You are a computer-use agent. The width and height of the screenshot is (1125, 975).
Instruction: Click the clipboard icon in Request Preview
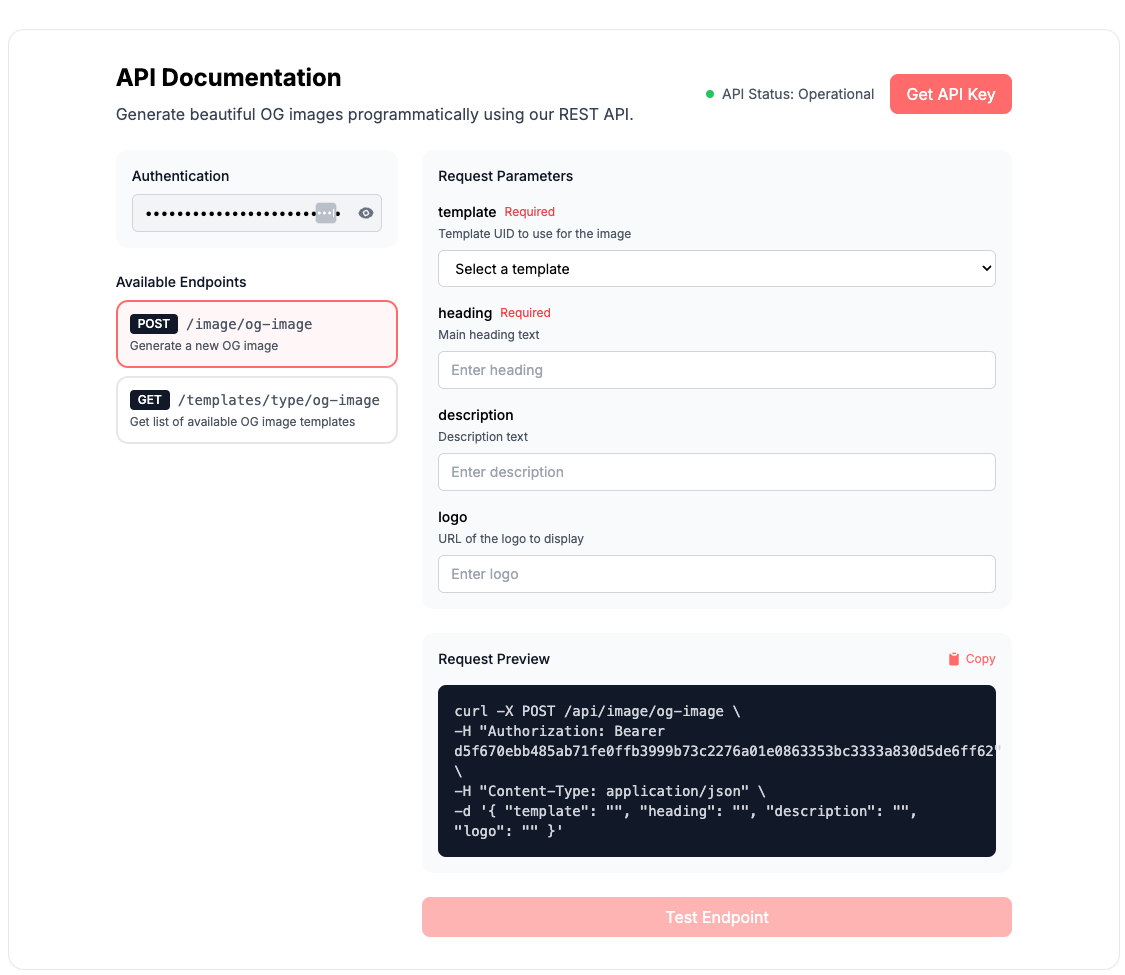pyautogui.click(x=954, y=659)
